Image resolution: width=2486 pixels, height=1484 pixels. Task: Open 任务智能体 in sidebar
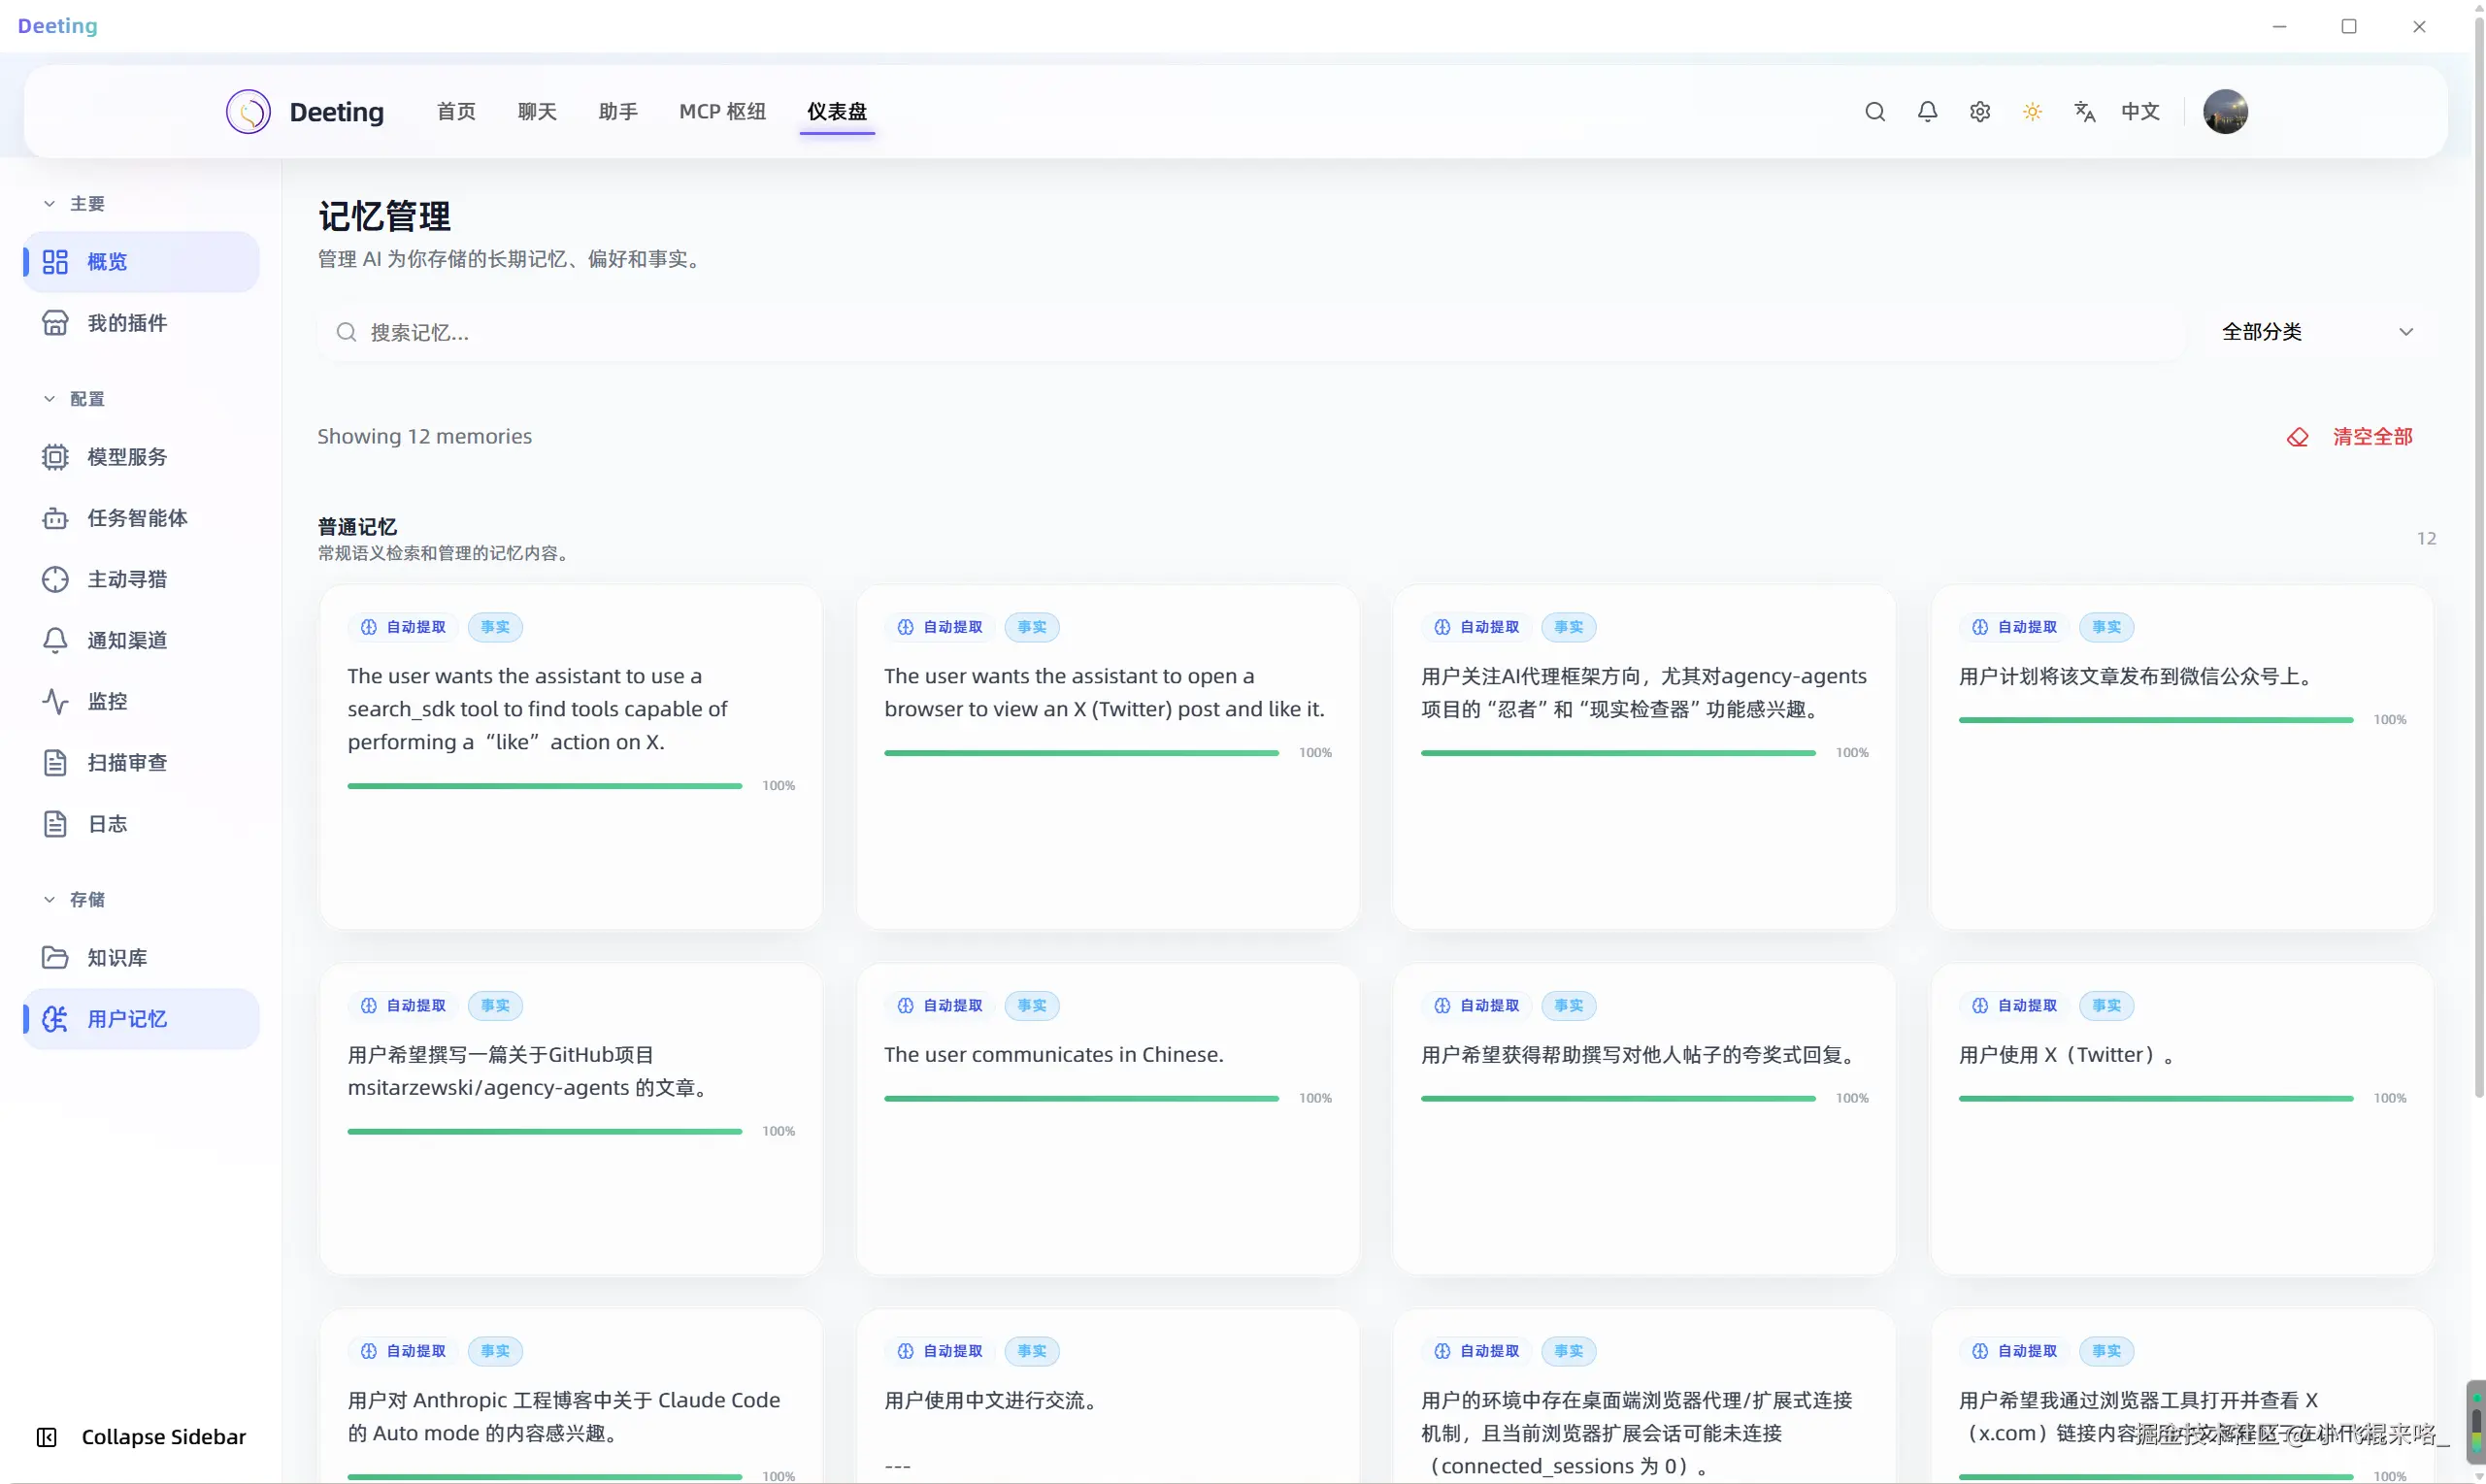[x=136, y=518]
